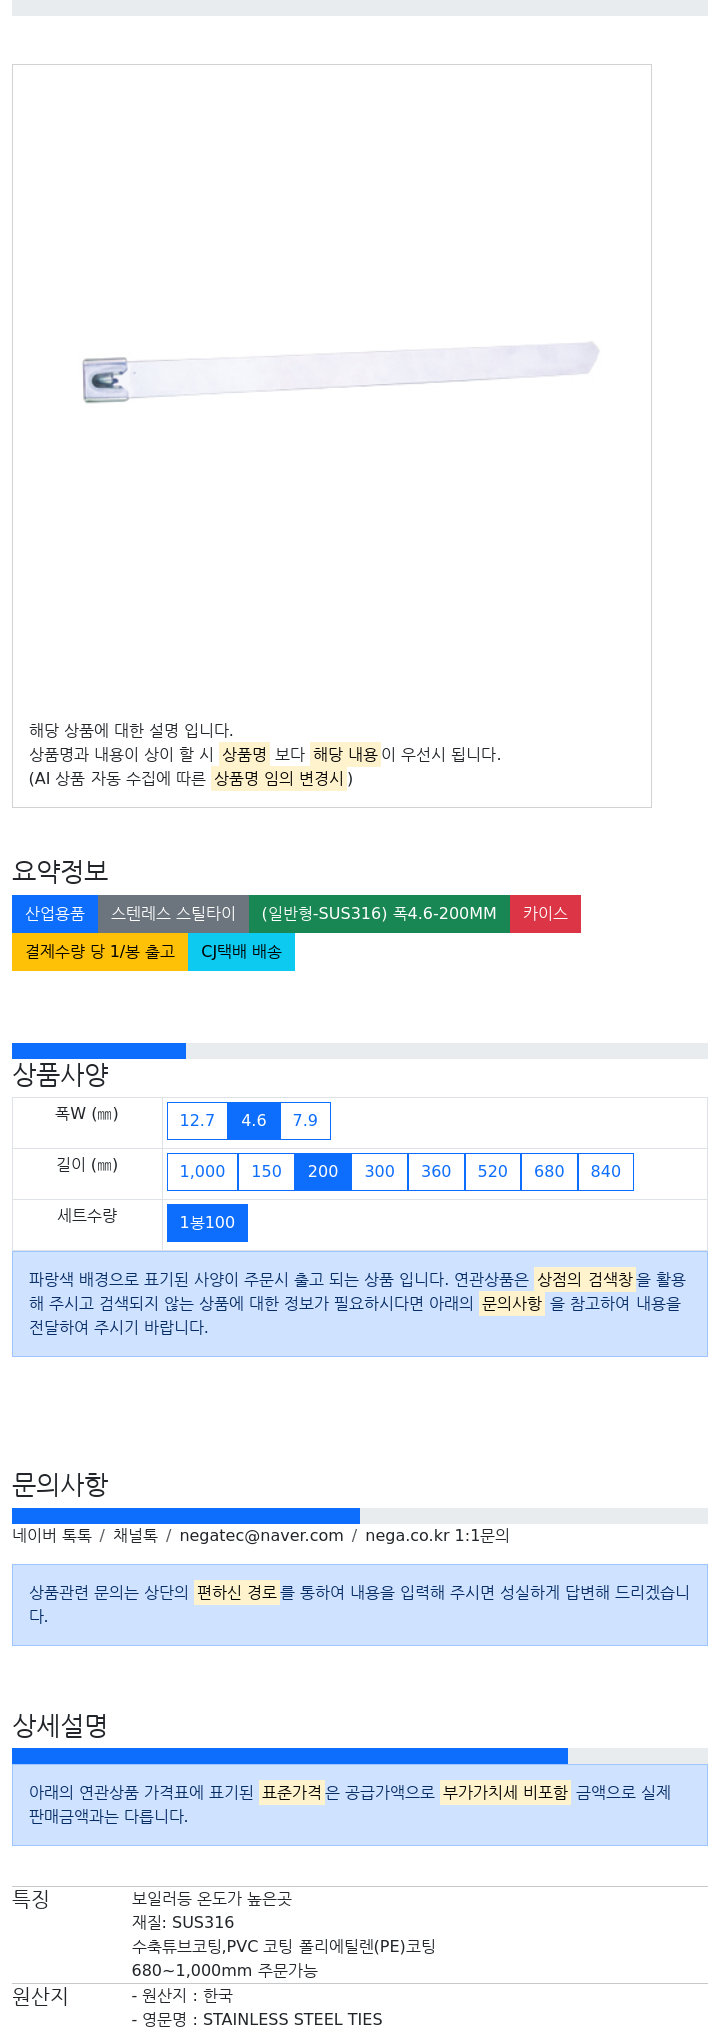The height and width of the screenshot is (2032, 720).
Task: Click the red 카이스 brand tag
Action: point(545,914)
